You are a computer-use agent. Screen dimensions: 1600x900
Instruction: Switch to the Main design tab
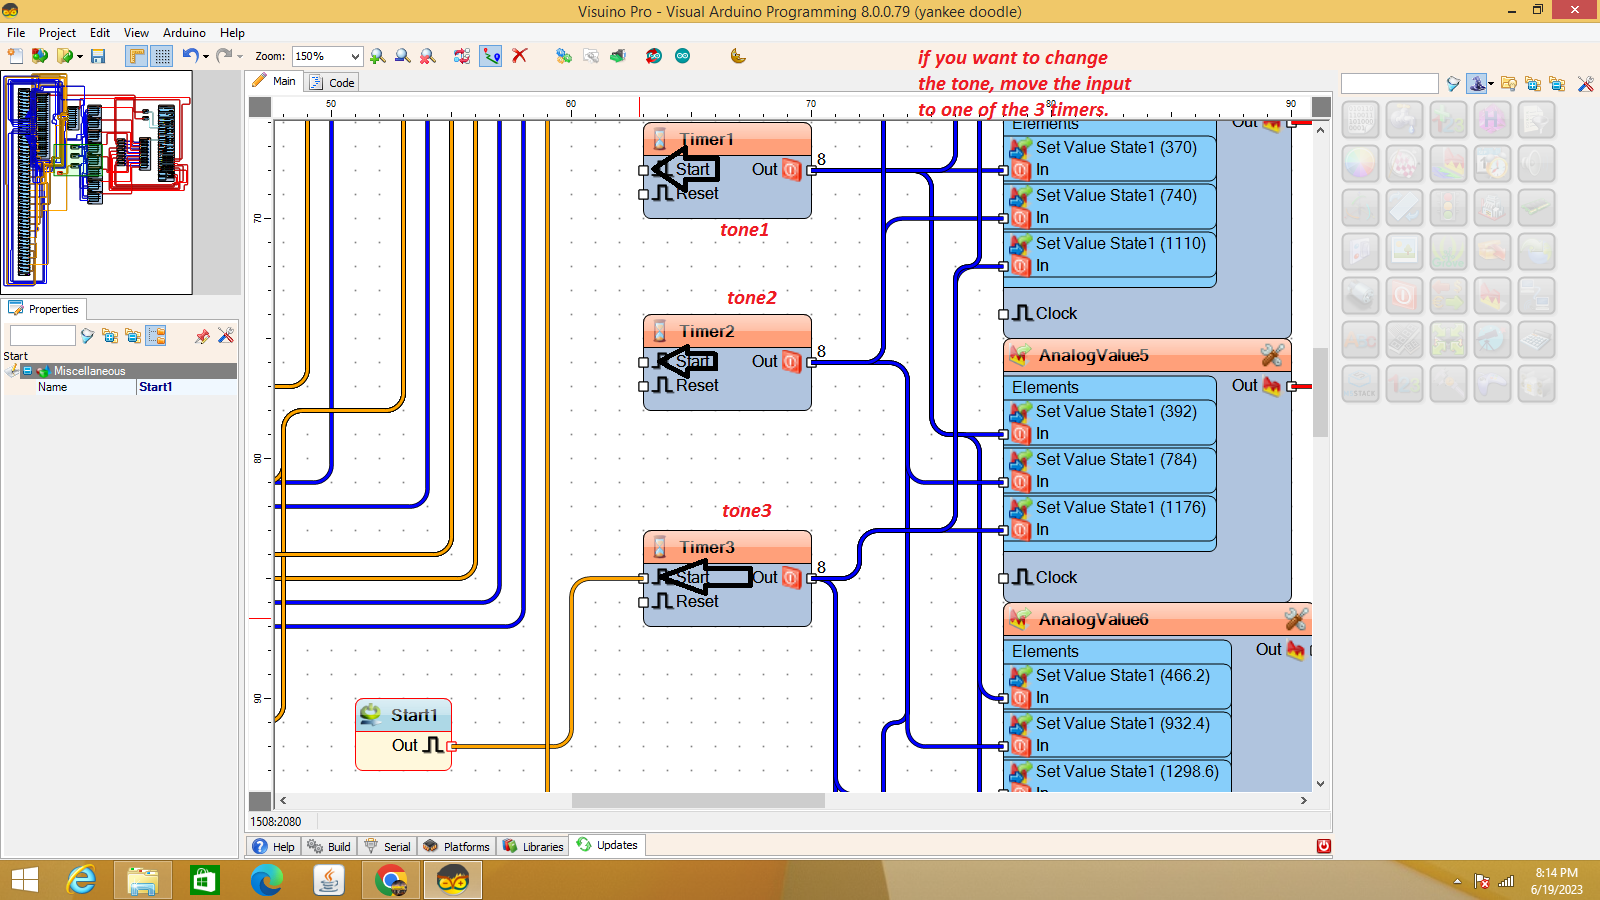pyautogui.click(x=275, y=81)
